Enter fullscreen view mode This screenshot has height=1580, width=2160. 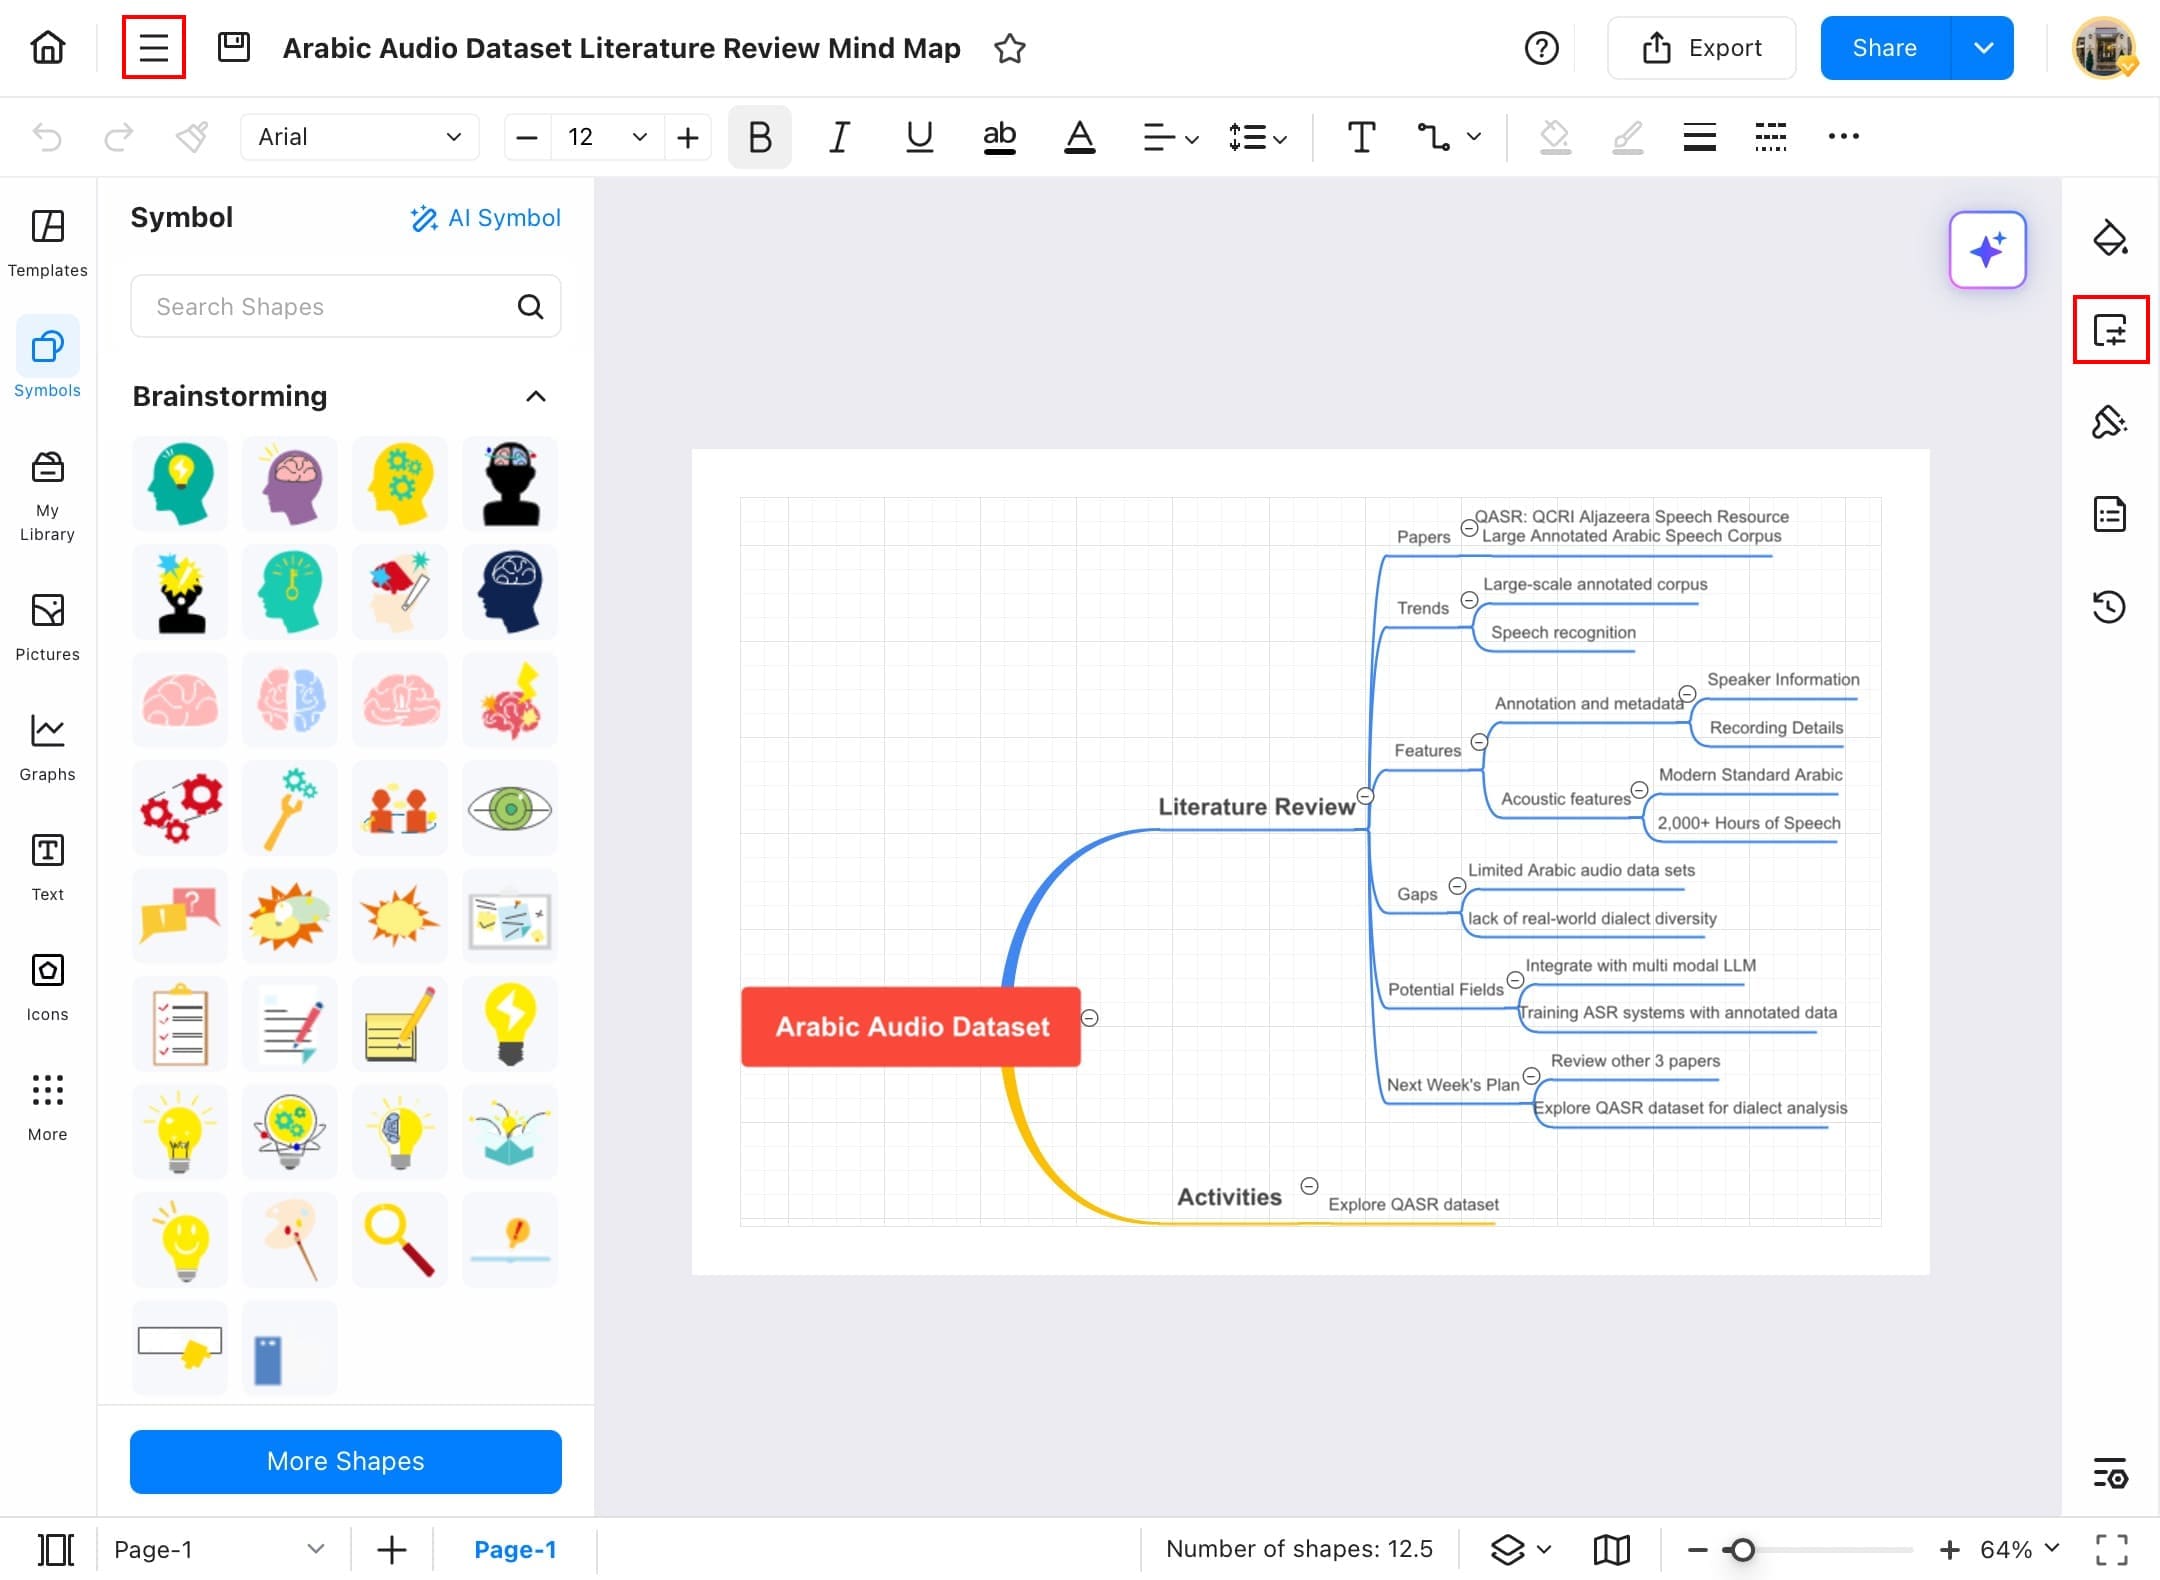[x=2111, y=1549]
